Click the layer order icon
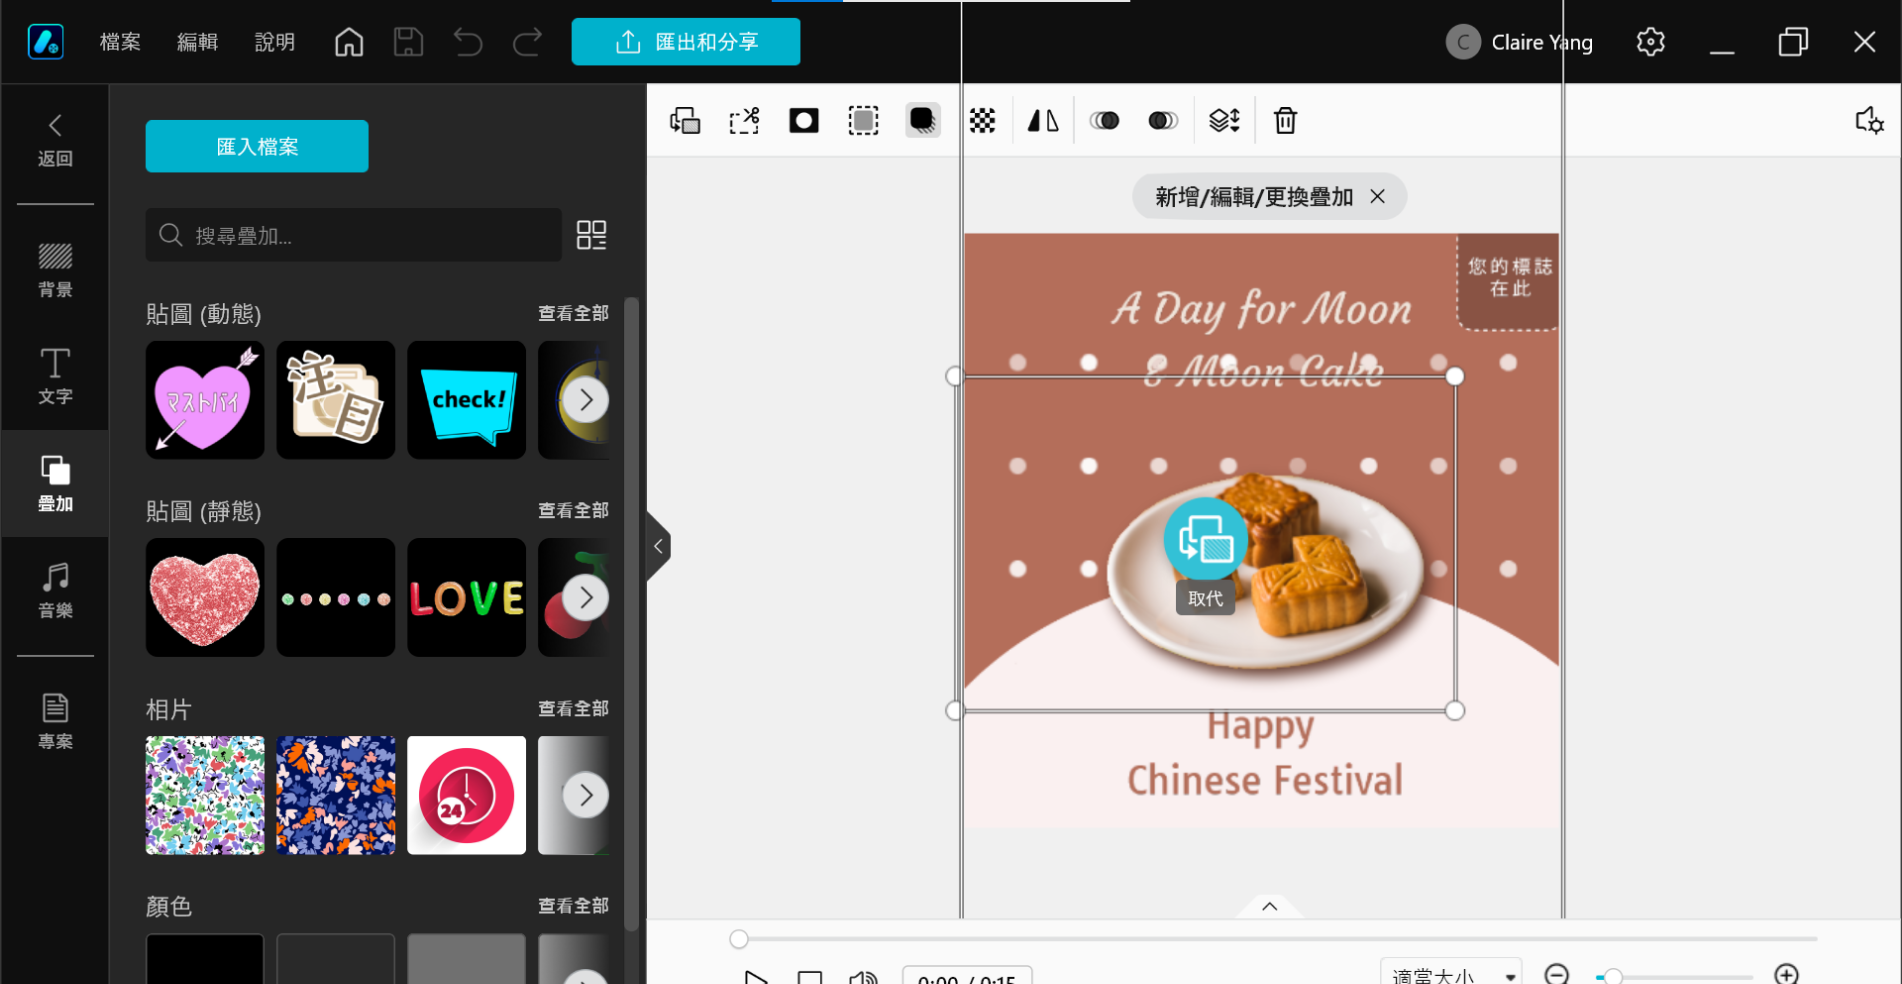 (1224, 121)
